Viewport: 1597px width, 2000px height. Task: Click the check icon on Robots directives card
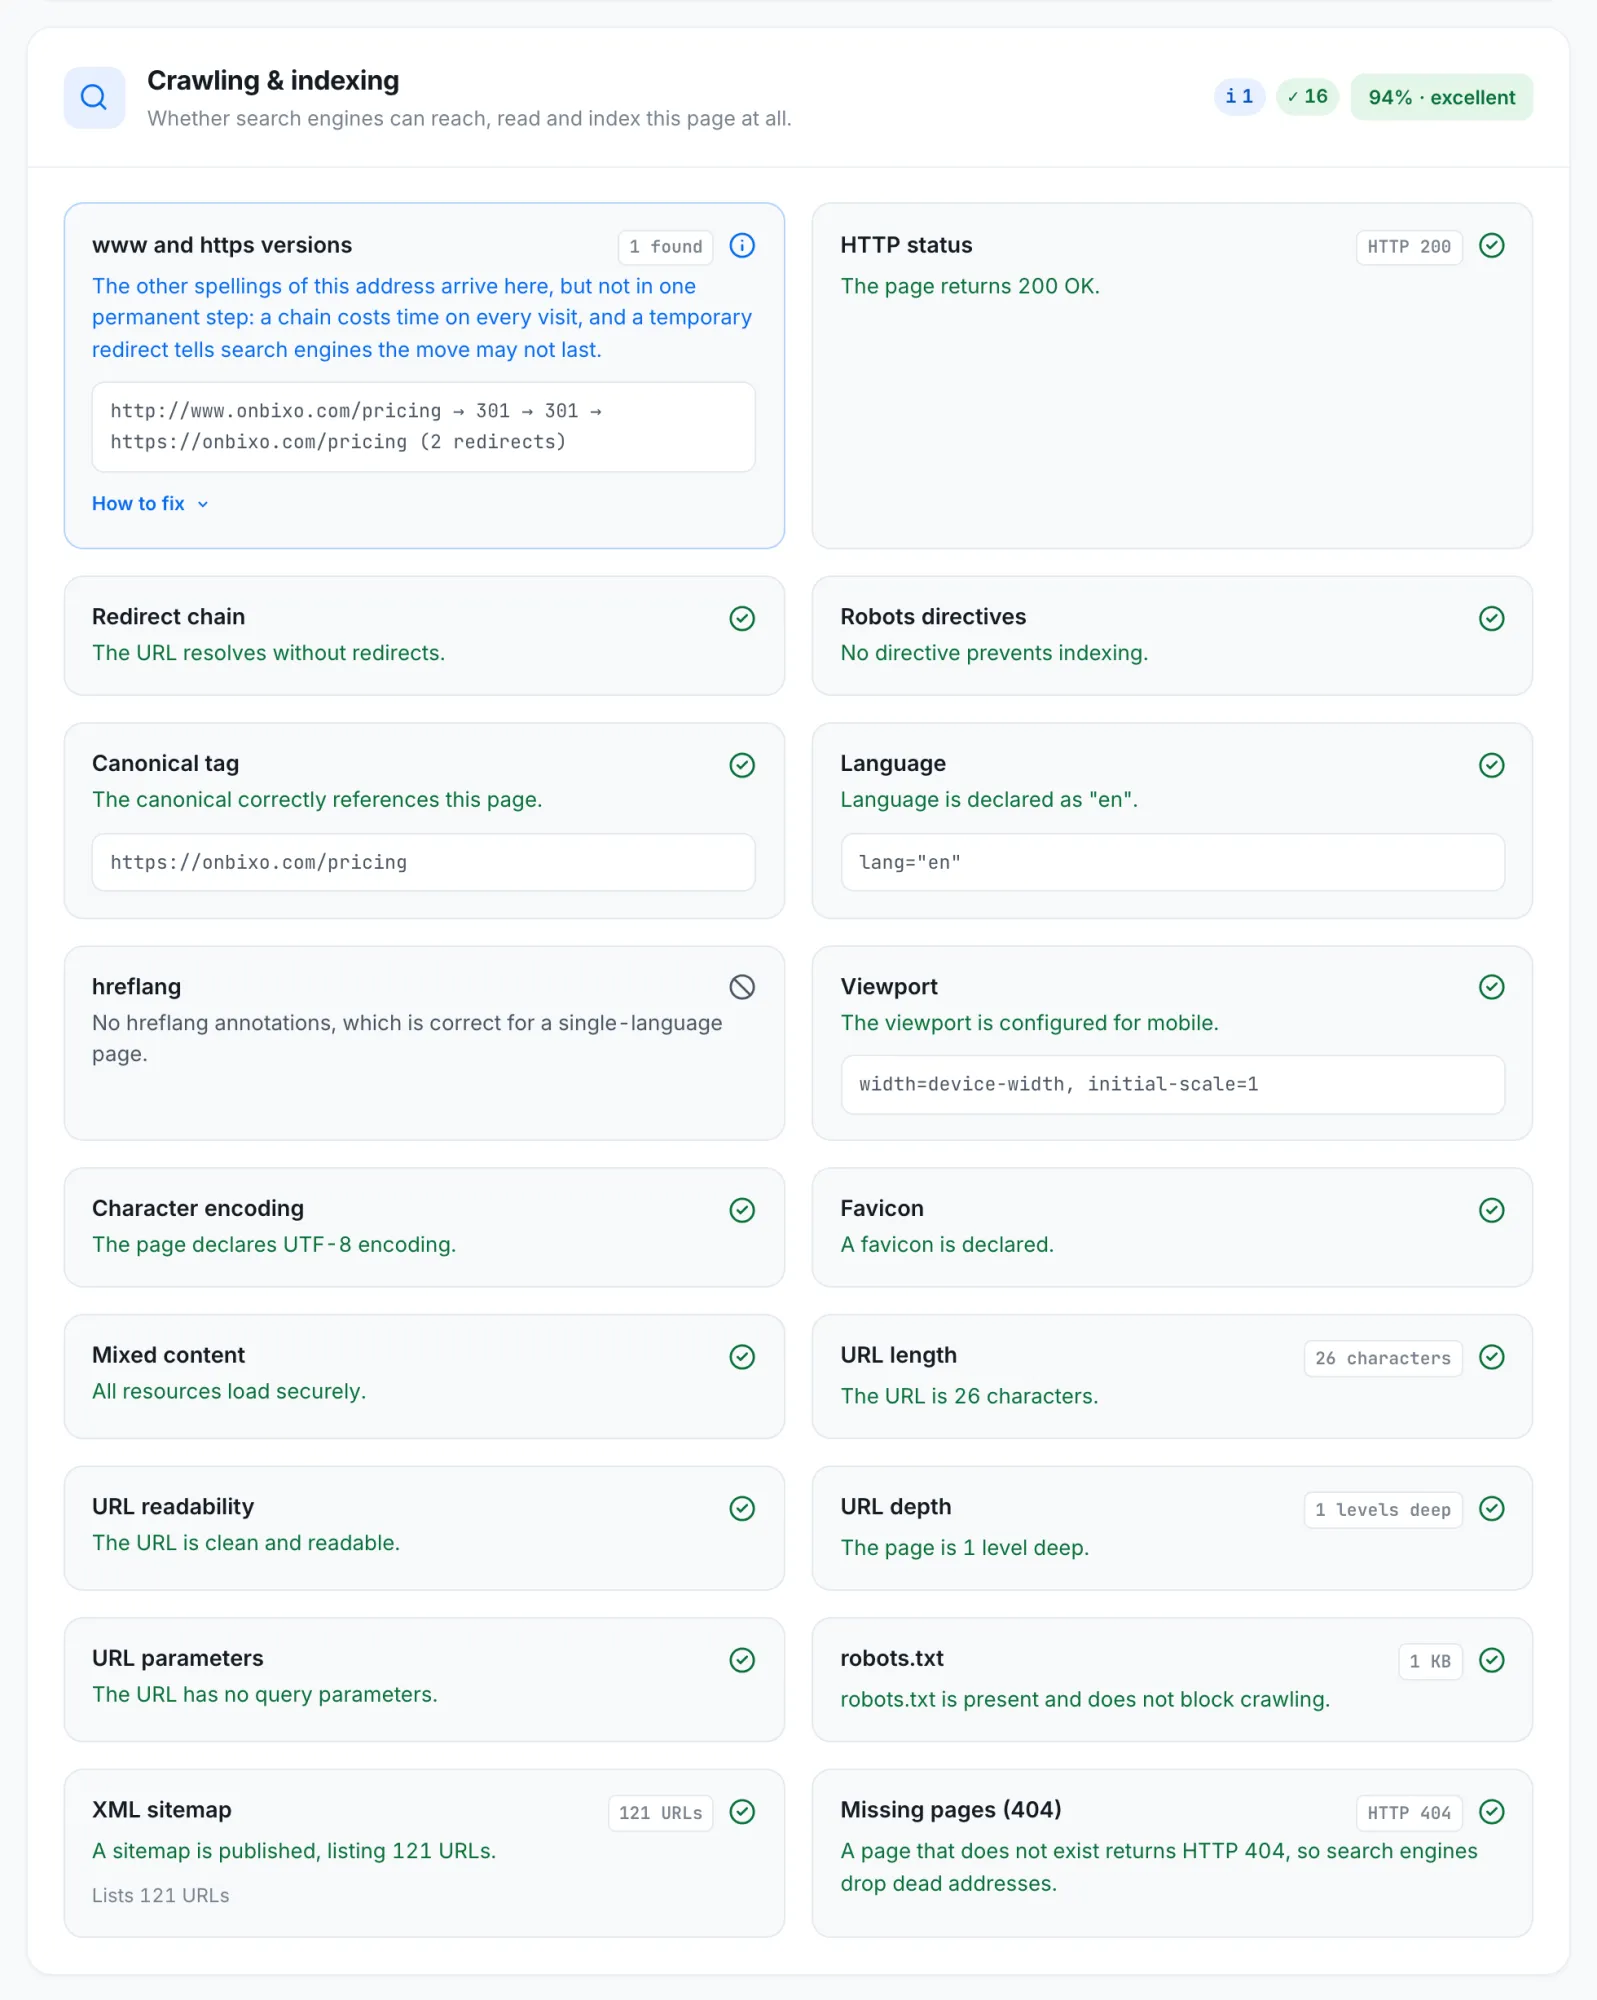pos(1491,618)
